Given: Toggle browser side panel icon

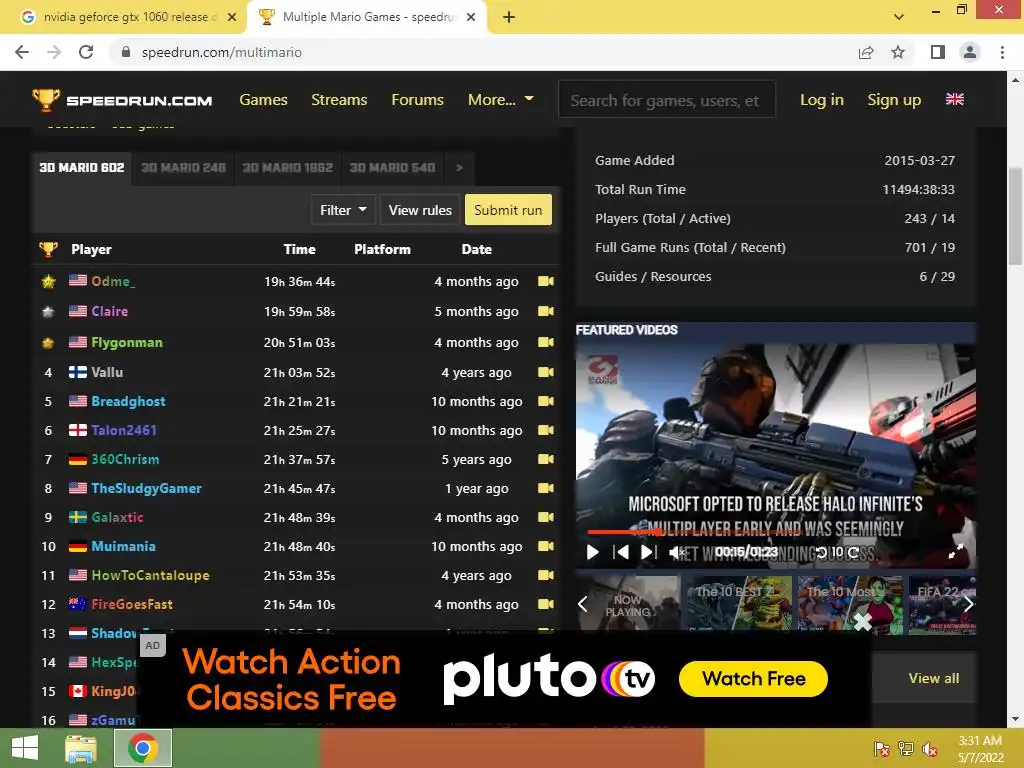Looking at the screenshot, I should [x=938, y=52].
